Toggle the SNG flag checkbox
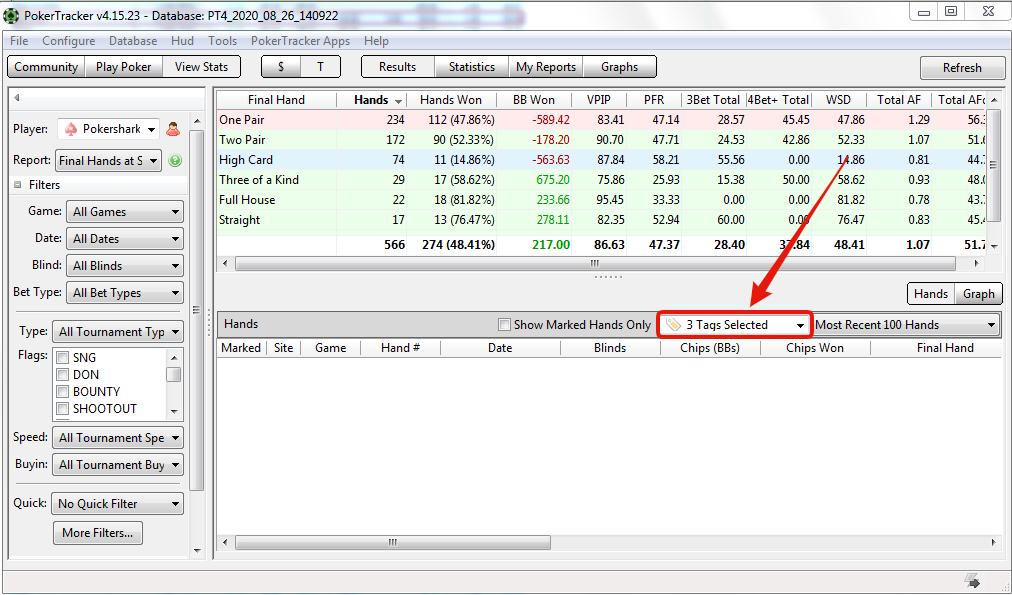 point(63,358)
